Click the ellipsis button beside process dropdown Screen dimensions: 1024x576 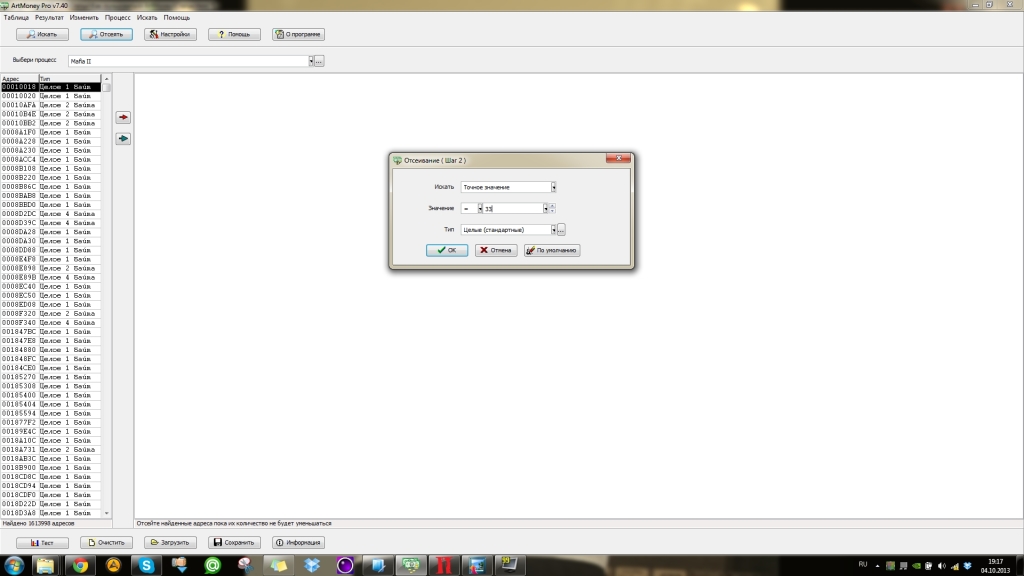click(x=319, y=61)
